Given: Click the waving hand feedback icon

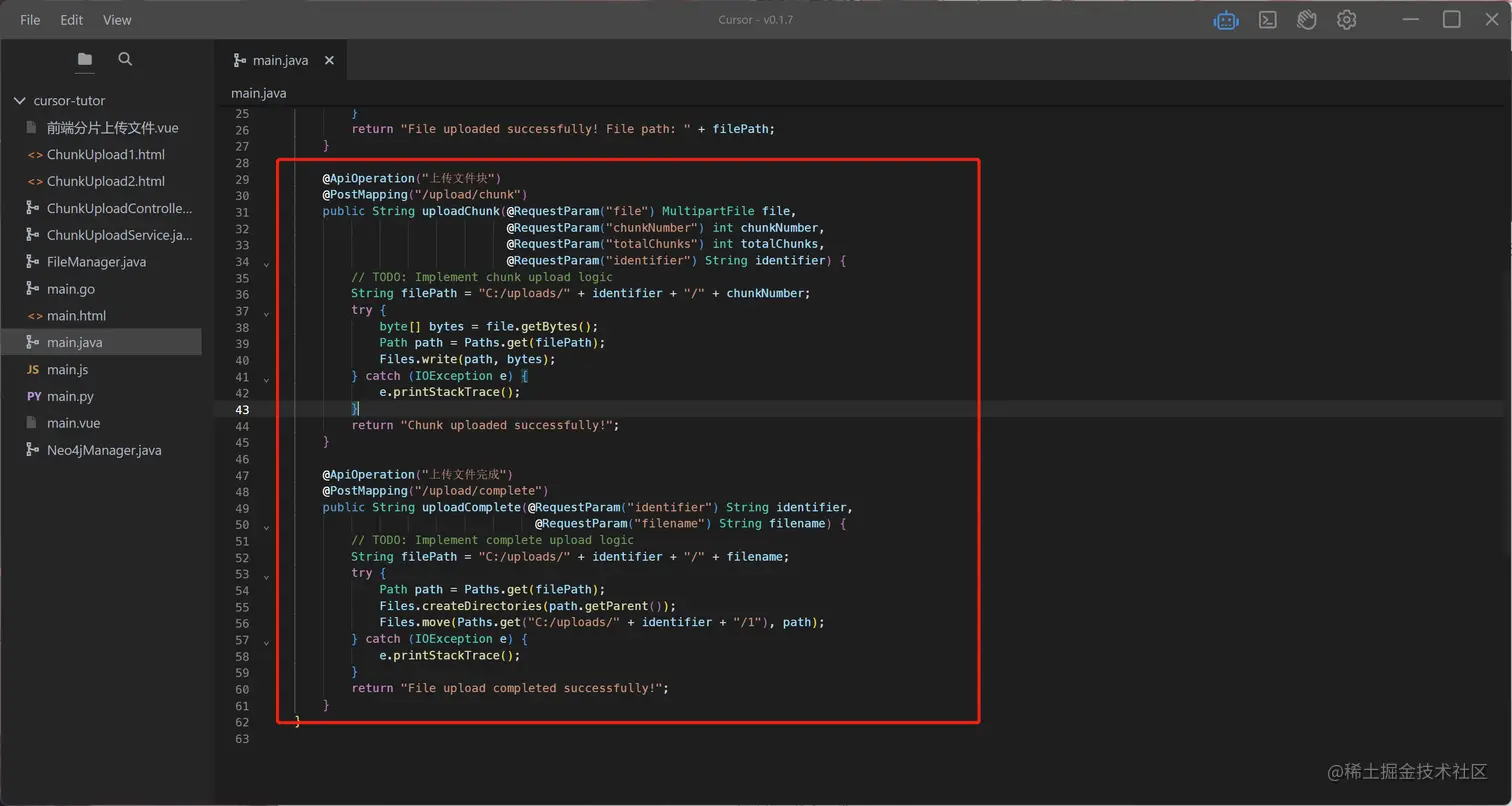Looking at the screenshot, I should 1307,20.
